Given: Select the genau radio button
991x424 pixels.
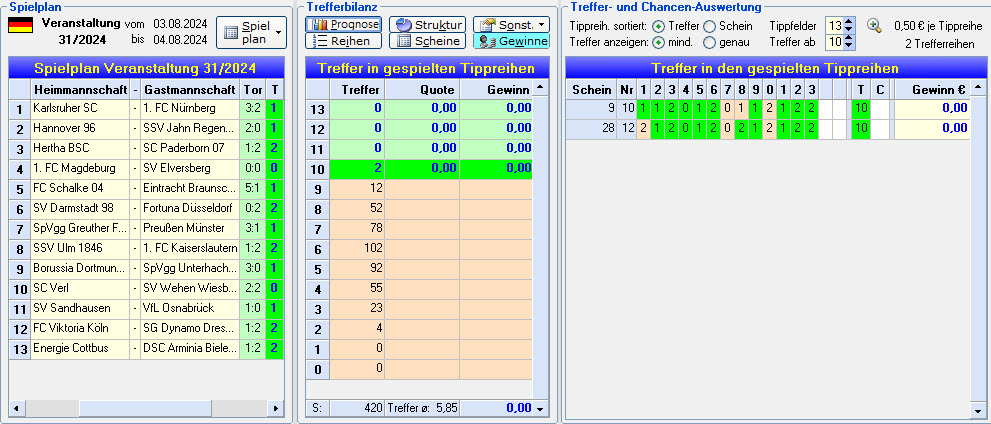Looking at the screenshot, I should 710,42.
